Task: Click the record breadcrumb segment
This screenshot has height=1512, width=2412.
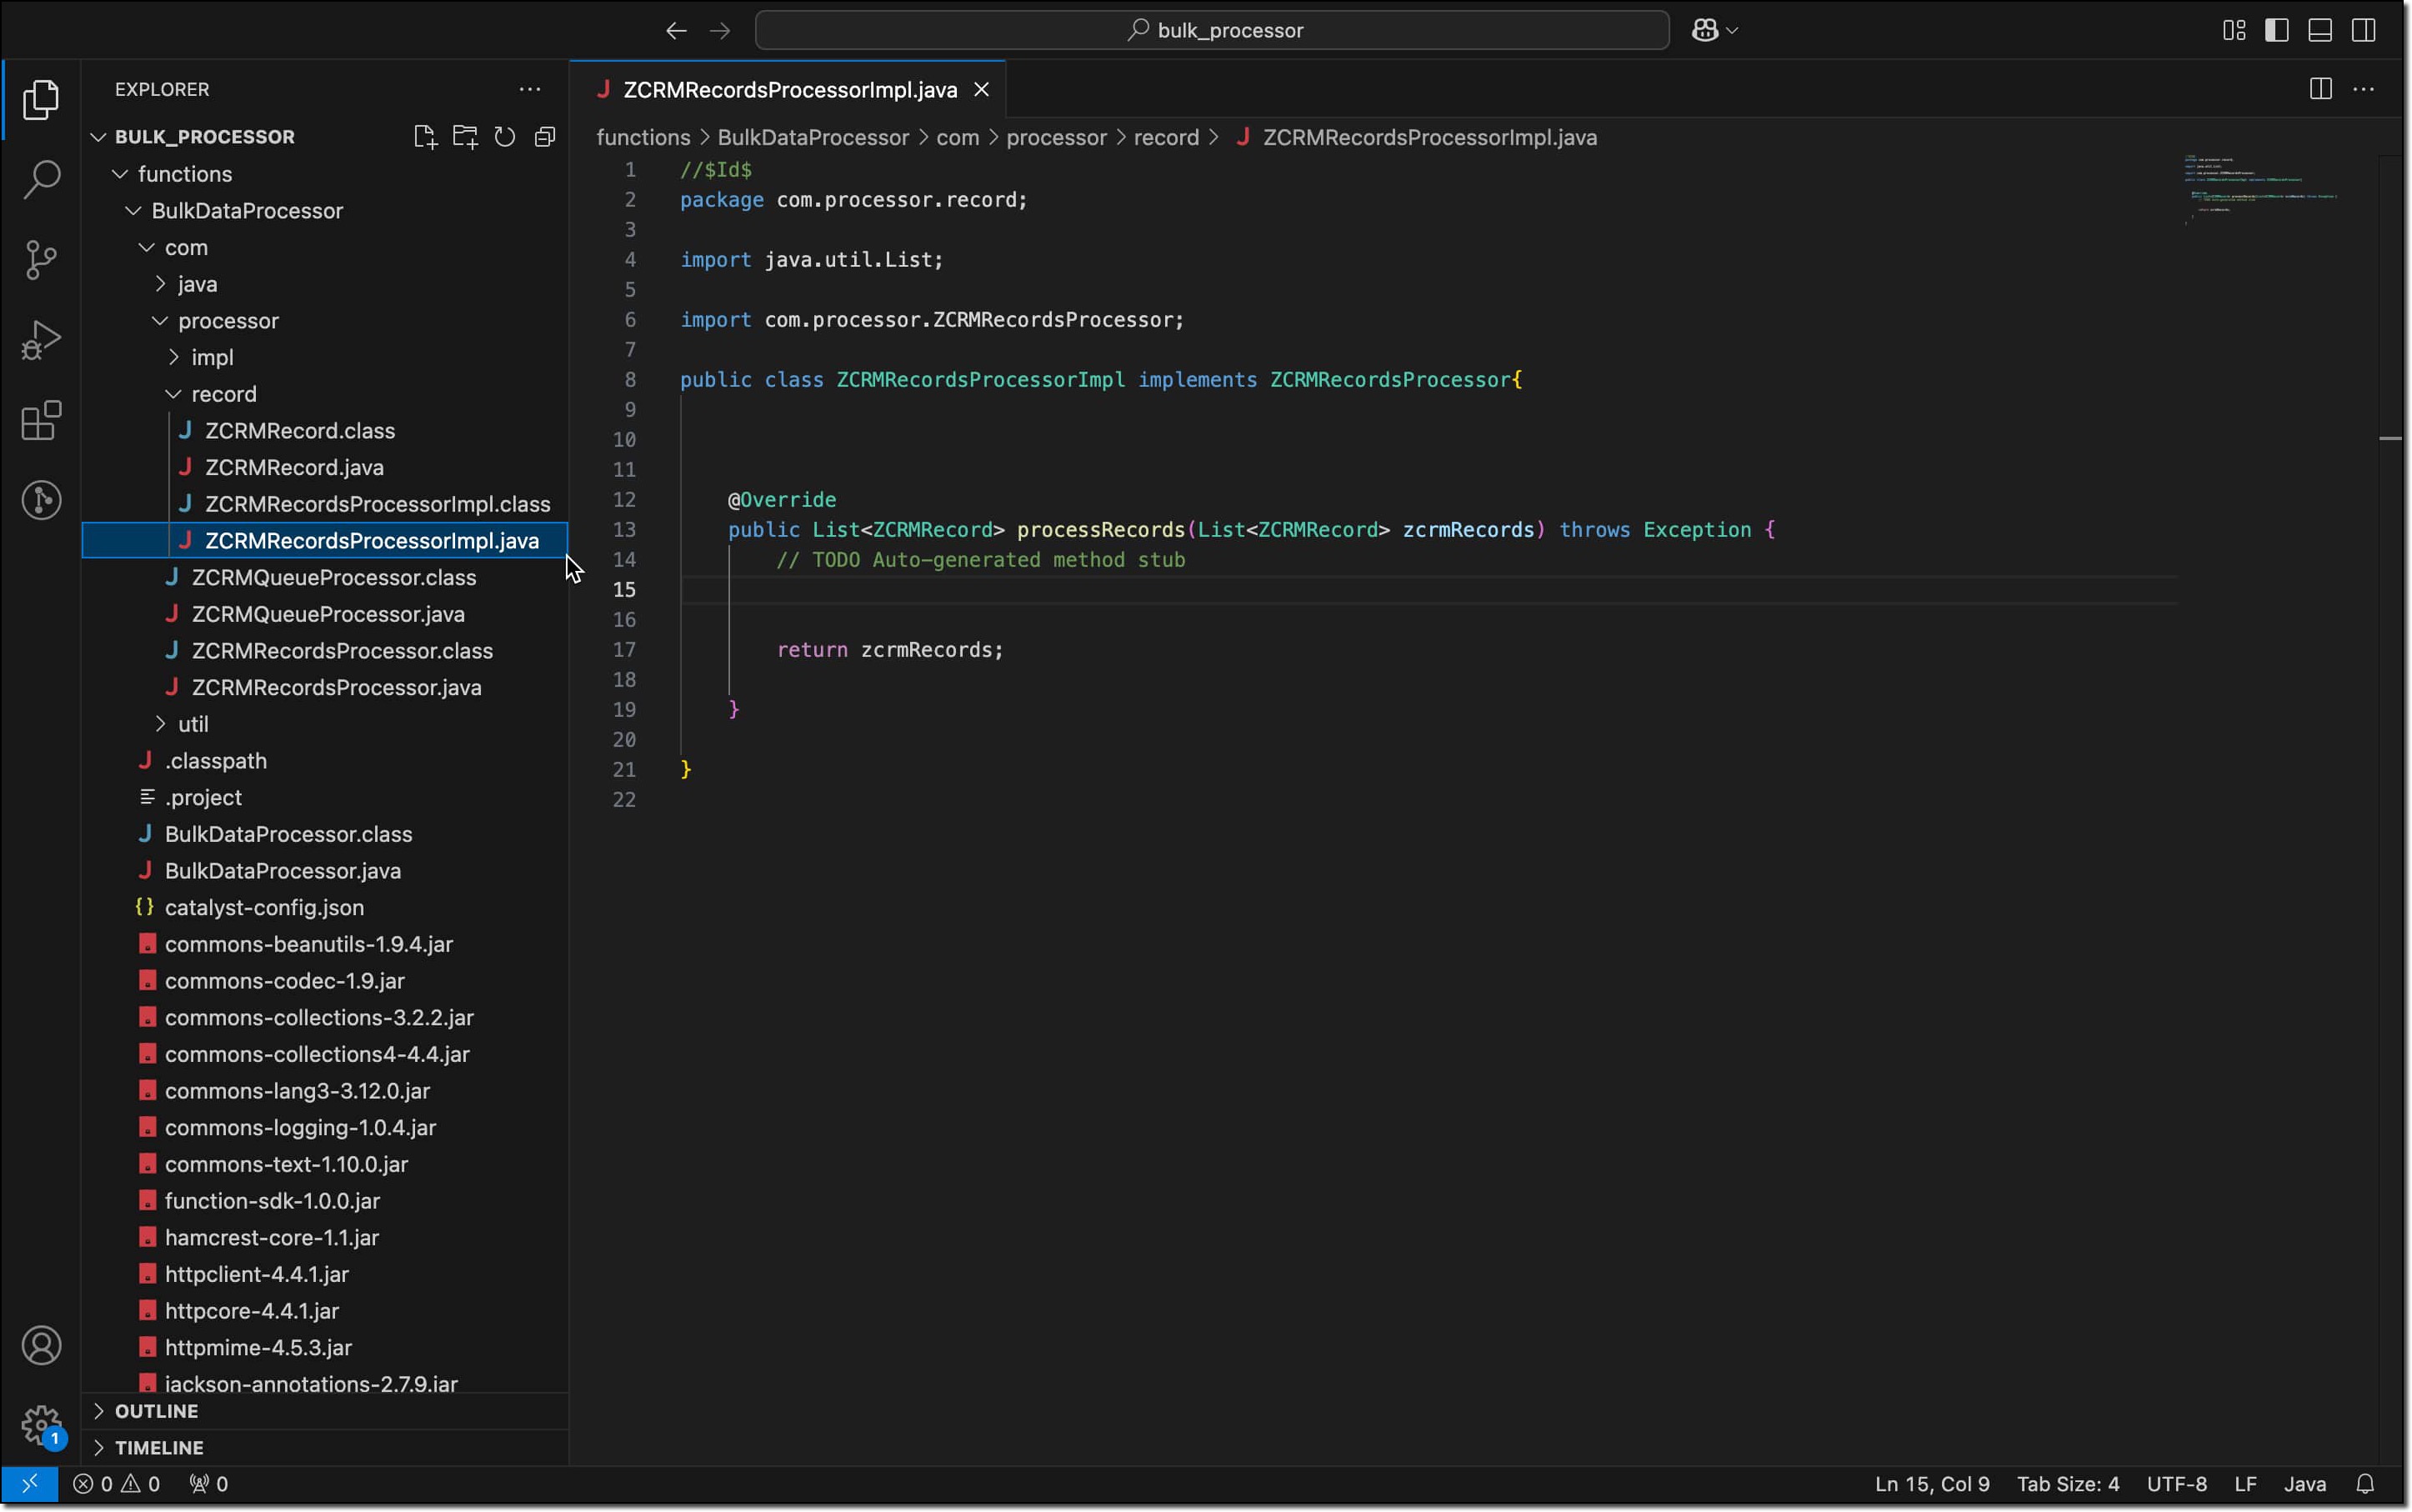Action: [1166, 137]
